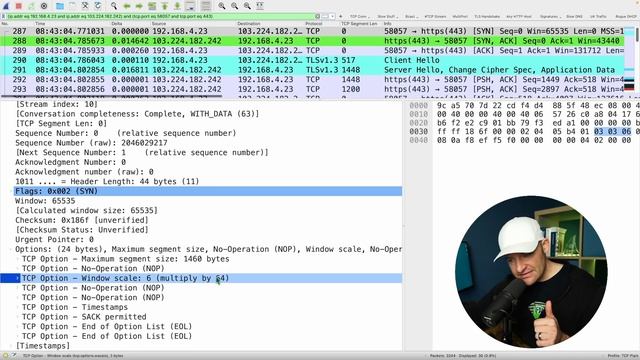
Task: Close the capture file icon
Action: tap(85, 6)
